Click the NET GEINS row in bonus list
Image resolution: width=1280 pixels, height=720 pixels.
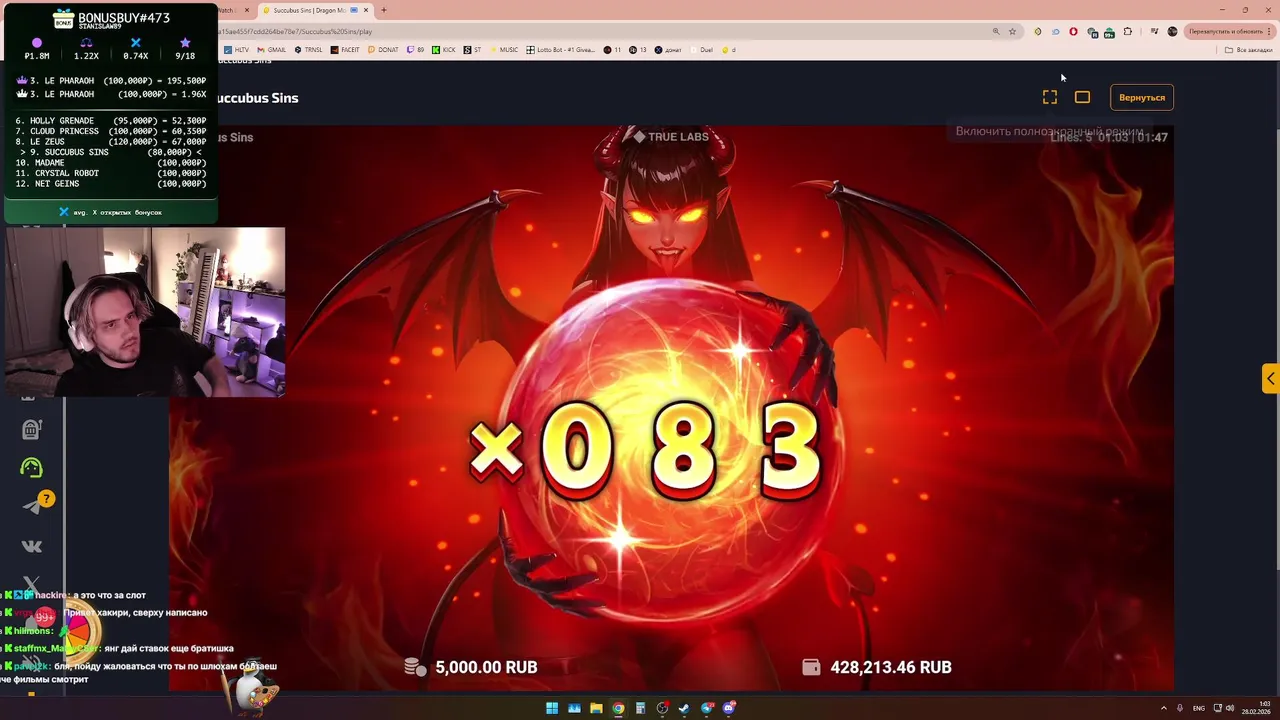tap(110, 184)
